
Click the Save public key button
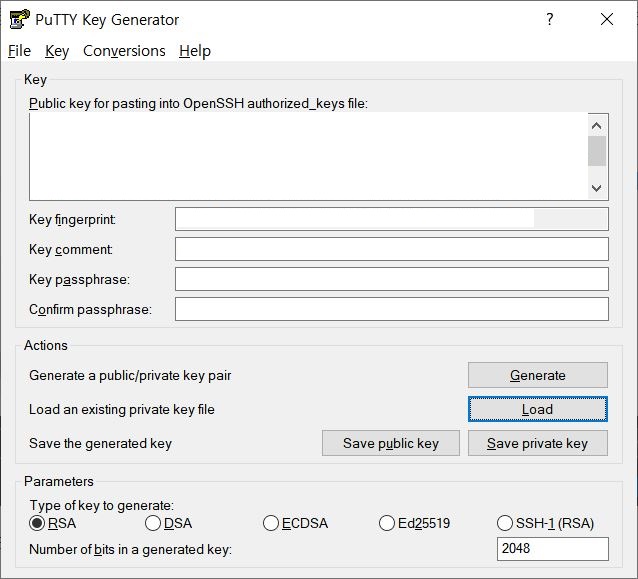click(390, 443)
